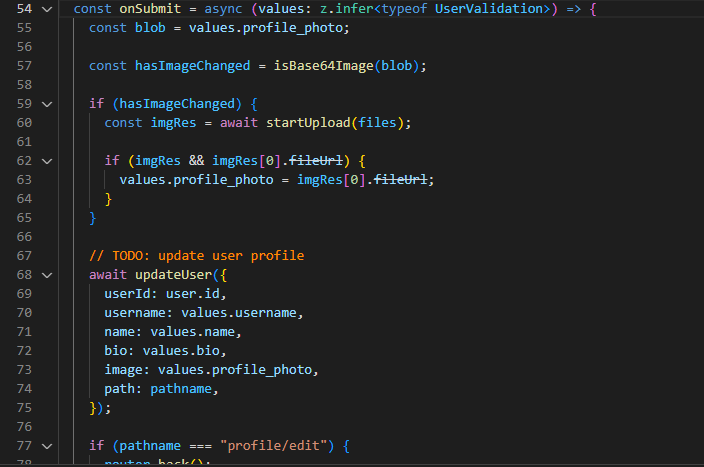
Task: Click the deprecated fileUrl on line 63
Action: coord(400,180)
